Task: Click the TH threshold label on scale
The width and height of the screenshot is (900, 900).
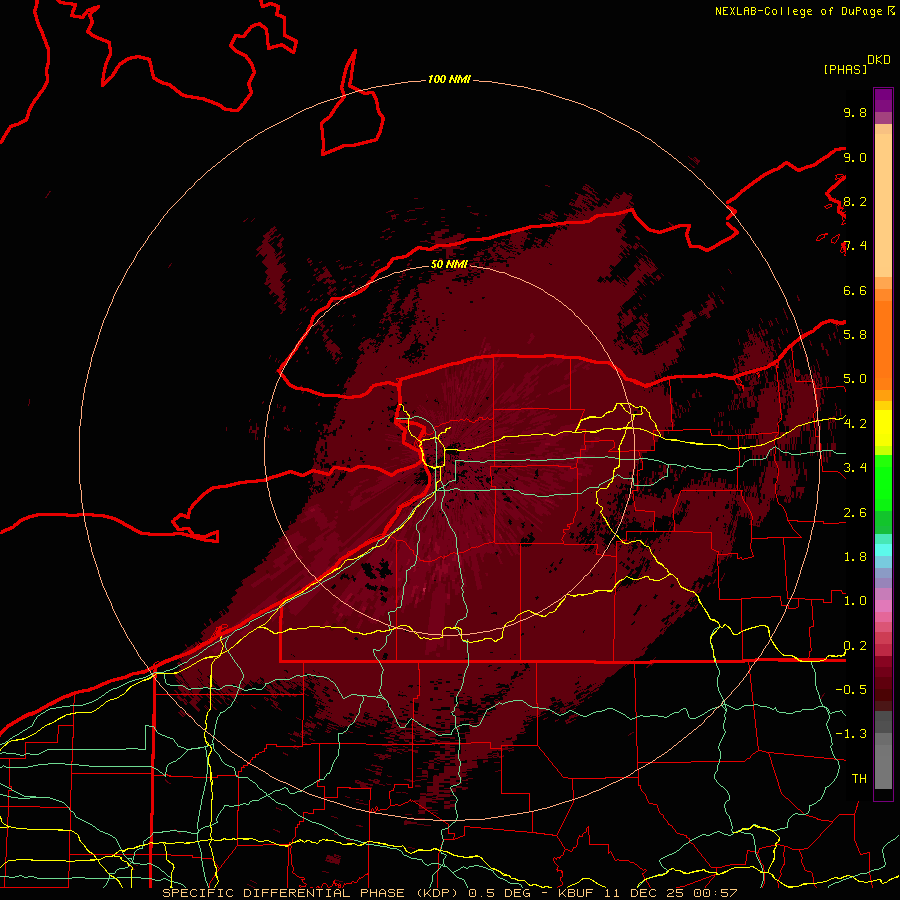Action: [x=859, y=779]
